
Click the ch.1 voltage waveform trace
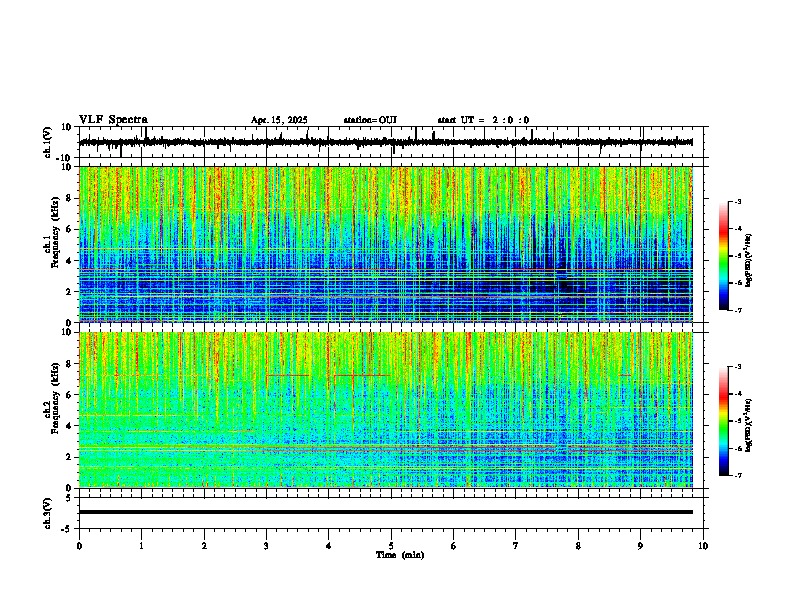[x=385, y=142]
